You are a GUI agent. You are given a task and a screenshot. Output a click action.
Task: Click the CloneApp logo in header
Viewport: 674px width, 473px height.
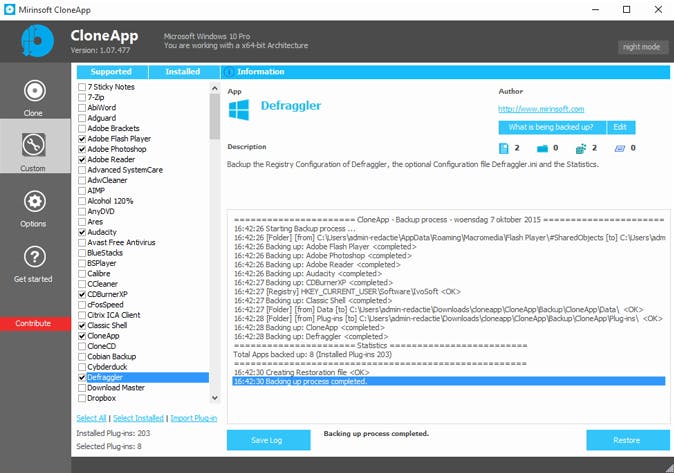click(37, 41)
